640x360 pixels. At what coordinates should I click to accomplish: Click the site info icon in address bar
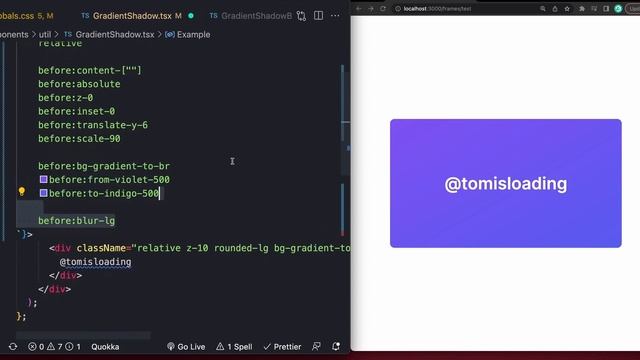click(398, 9)
